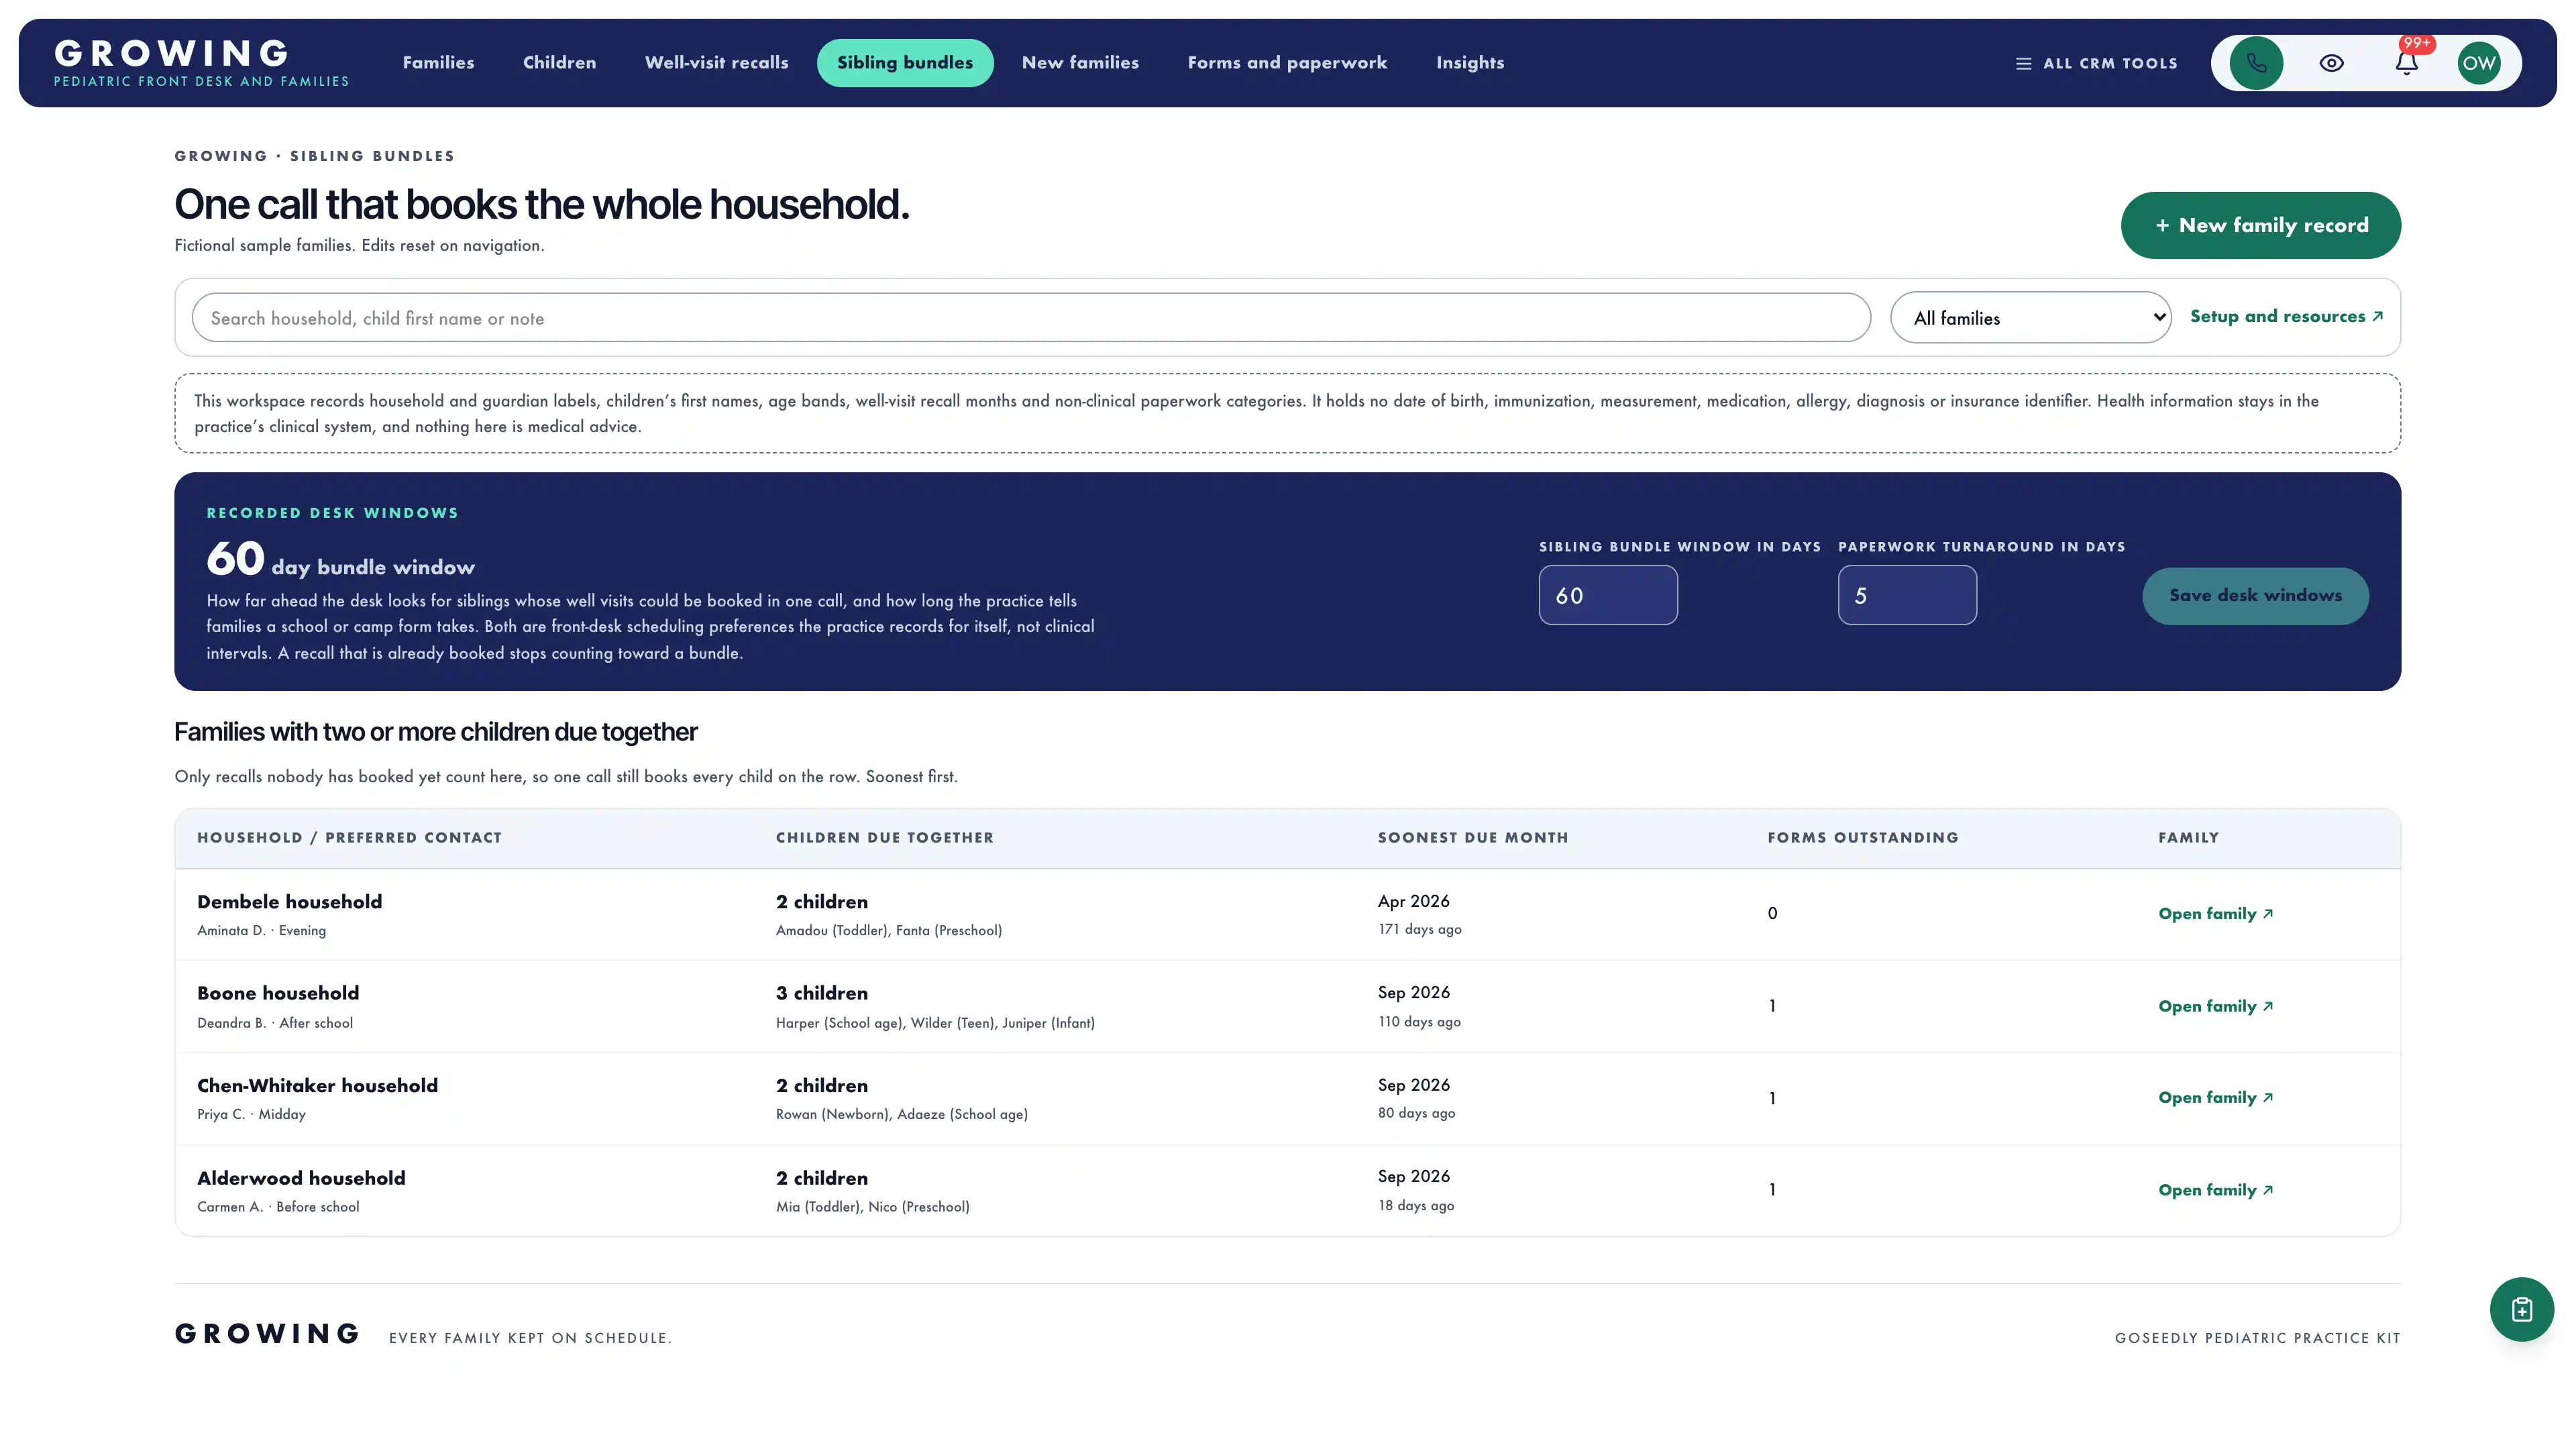Expand the All families dropdown
This screenshot has height=1449, width=2576.
(2030, 318)
